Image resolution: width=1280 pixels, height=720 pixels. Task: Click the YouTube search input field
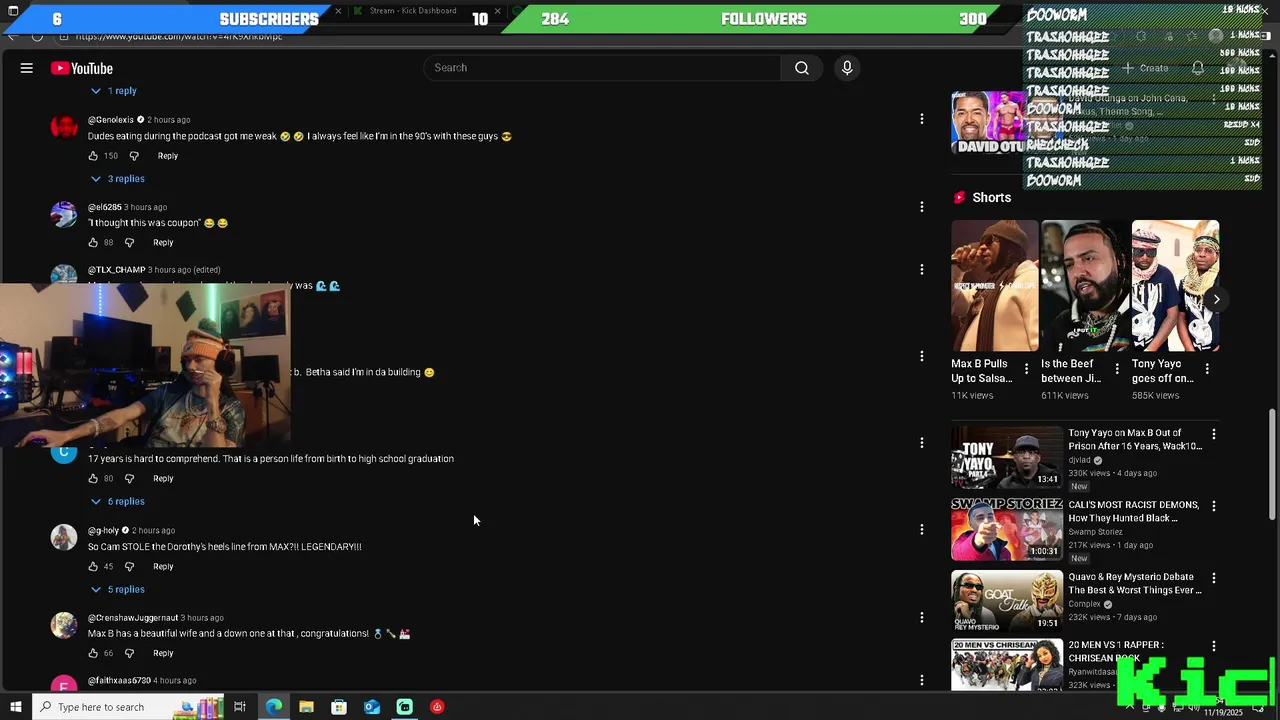602,68
